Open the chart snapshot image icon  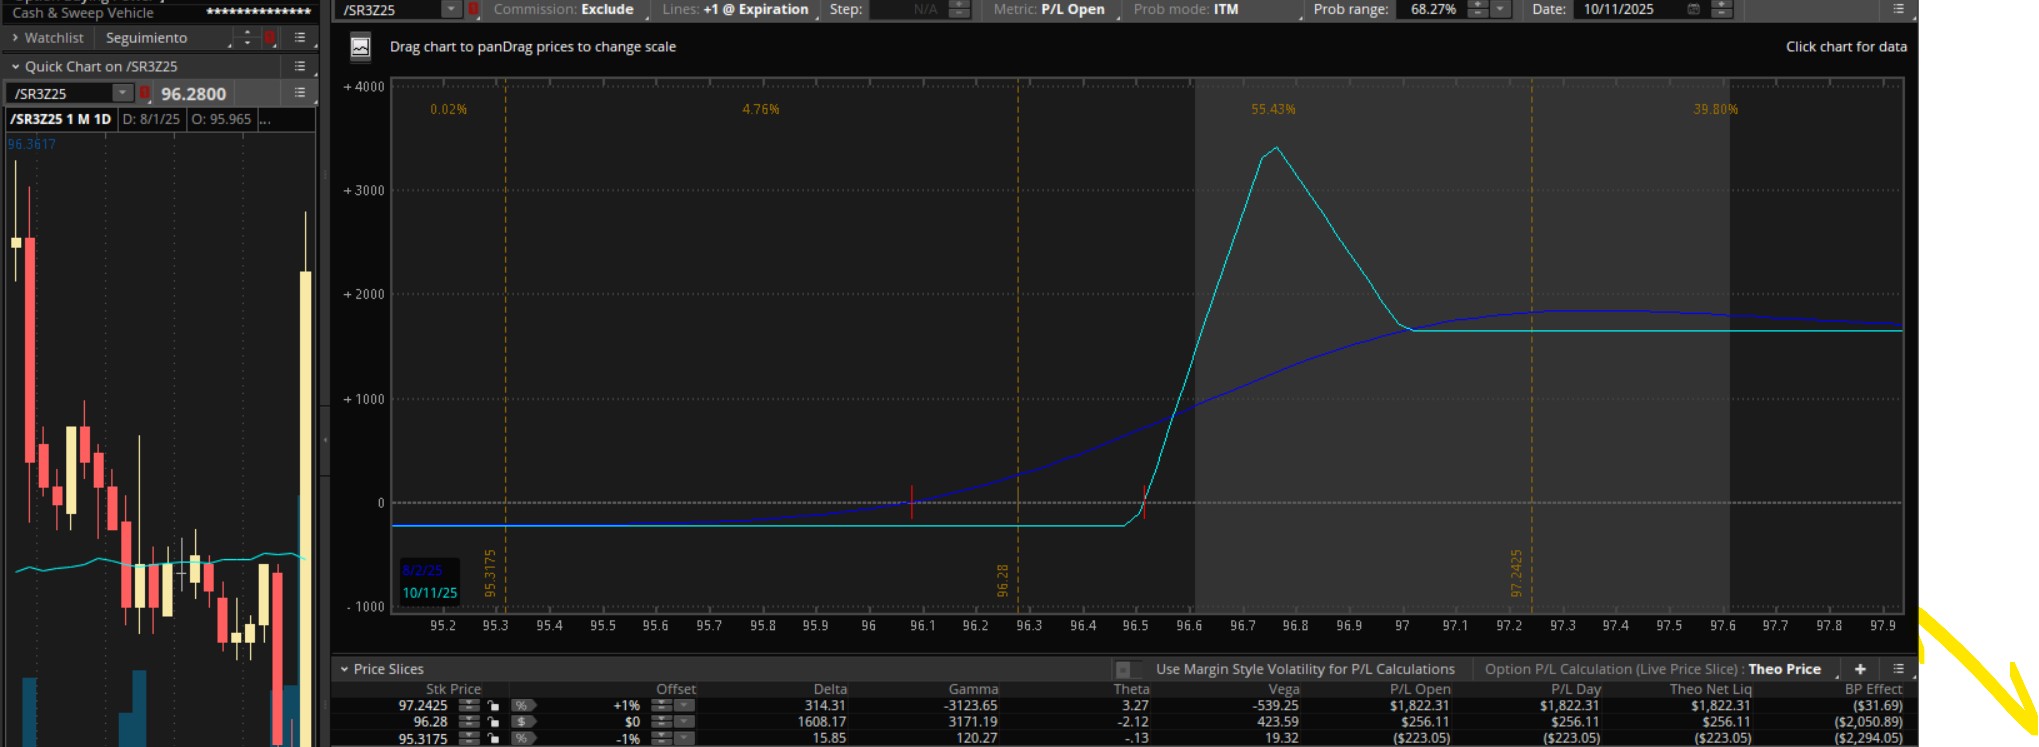(x=360, y=47)
